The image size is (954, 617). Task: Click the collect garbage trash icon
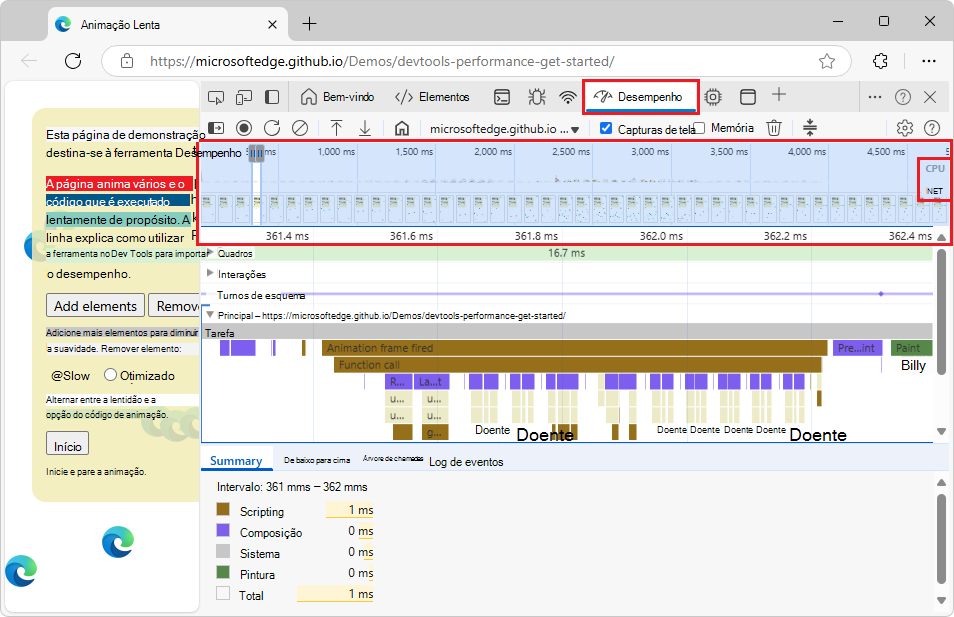point(774,128)
